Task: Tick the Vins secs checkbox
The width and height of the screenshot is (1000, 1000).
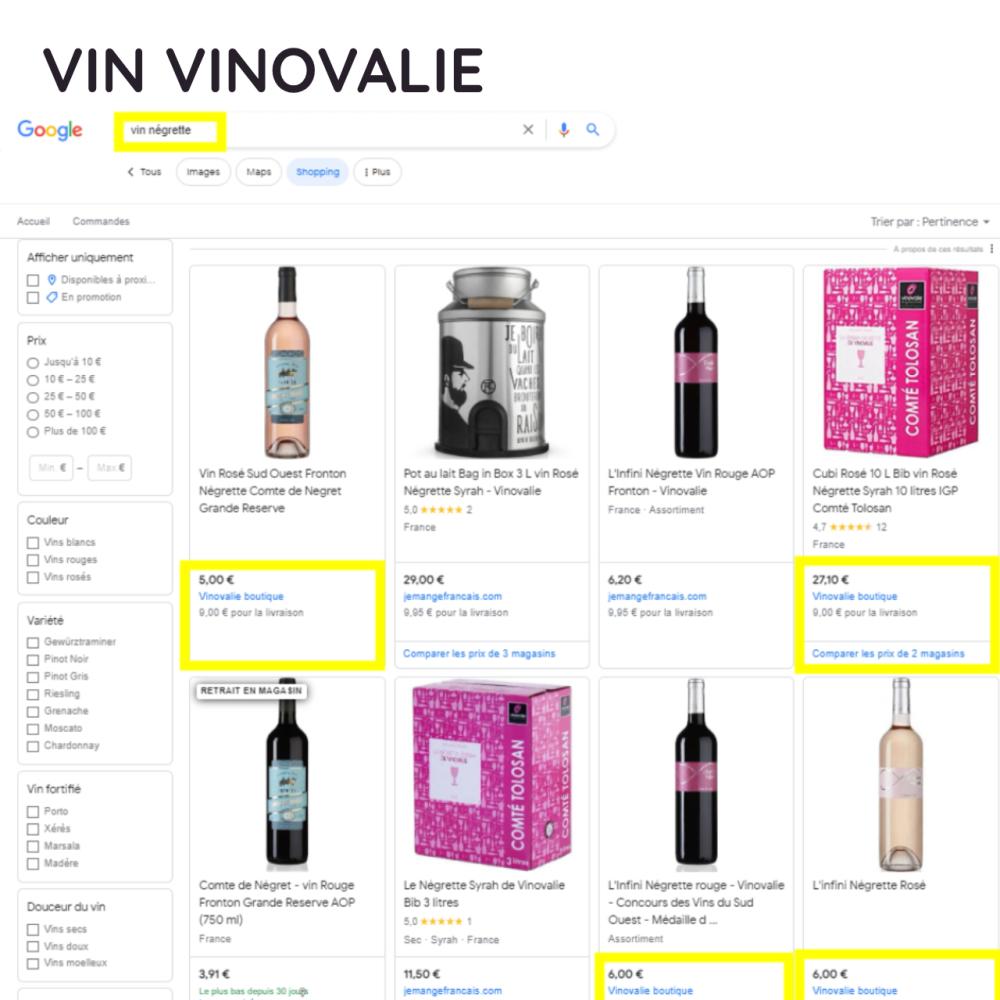Action: click(x=33, y=930)
